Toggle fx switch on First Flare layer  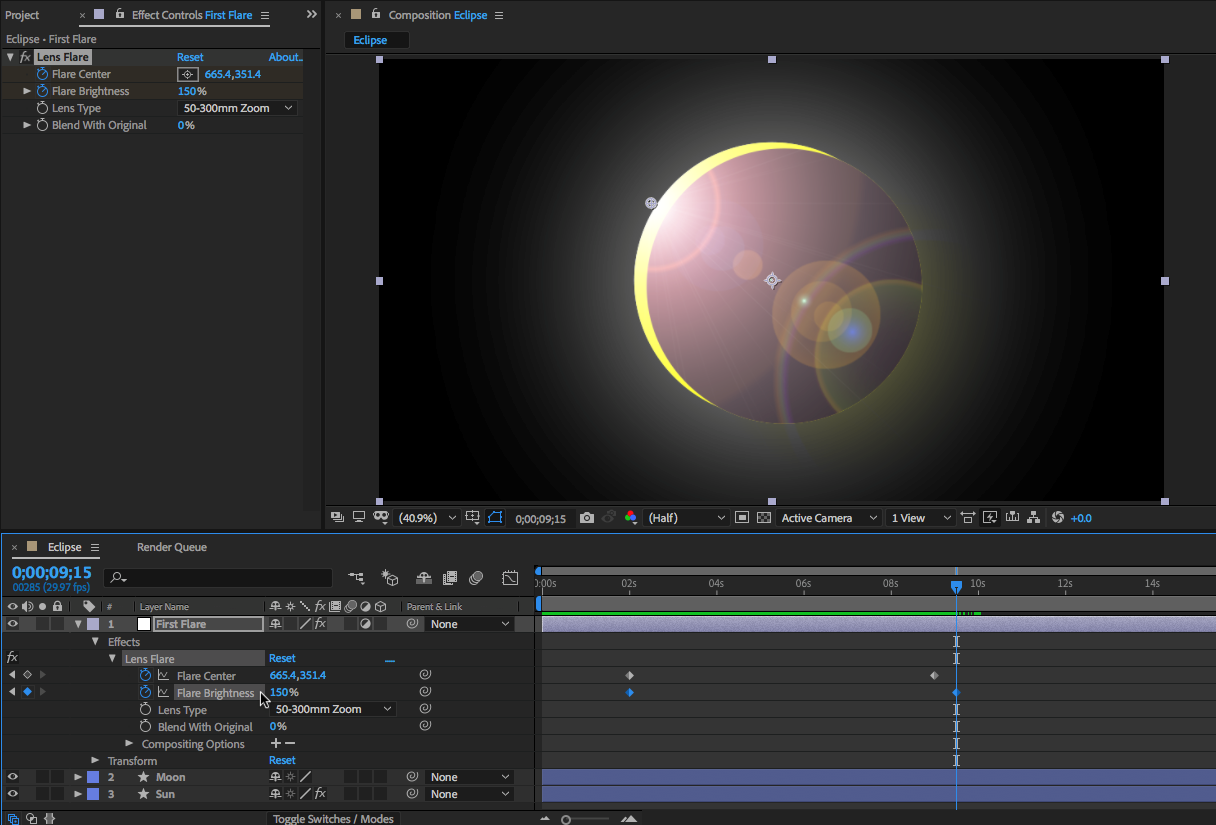click(x=320, y=624)
